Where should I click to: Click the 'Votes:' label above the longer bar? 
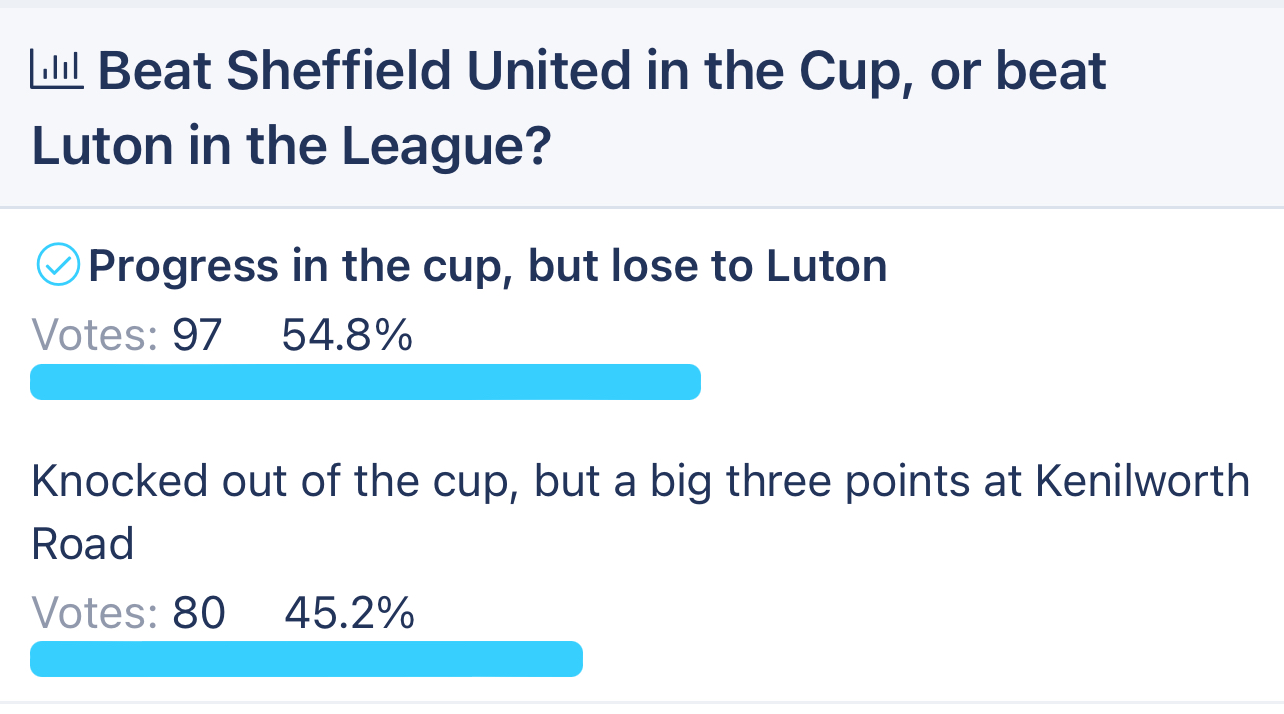click(x=95, y=336)
